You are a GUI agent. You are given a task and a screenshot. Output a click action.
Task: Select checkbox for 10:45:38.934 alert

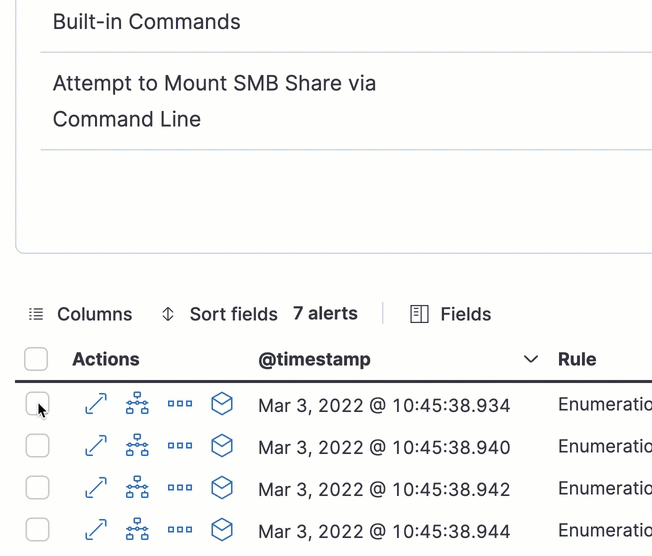37,404
